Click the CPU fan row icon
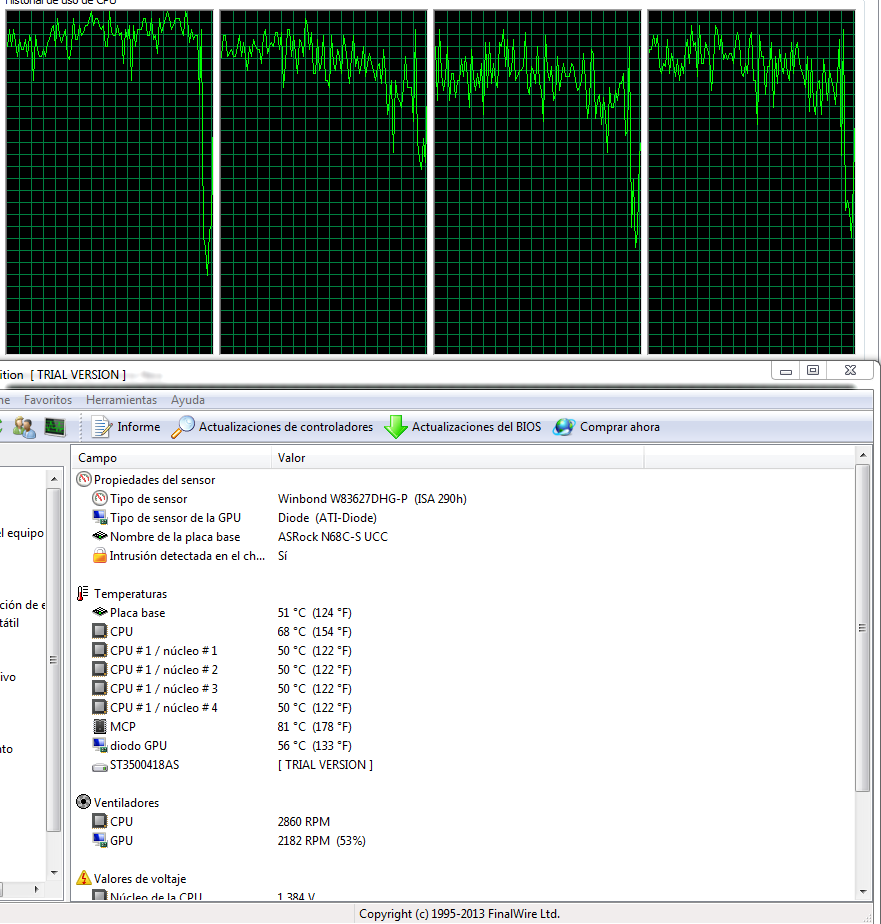This screenshot has width=881, height=924. [x=100, y=821]
